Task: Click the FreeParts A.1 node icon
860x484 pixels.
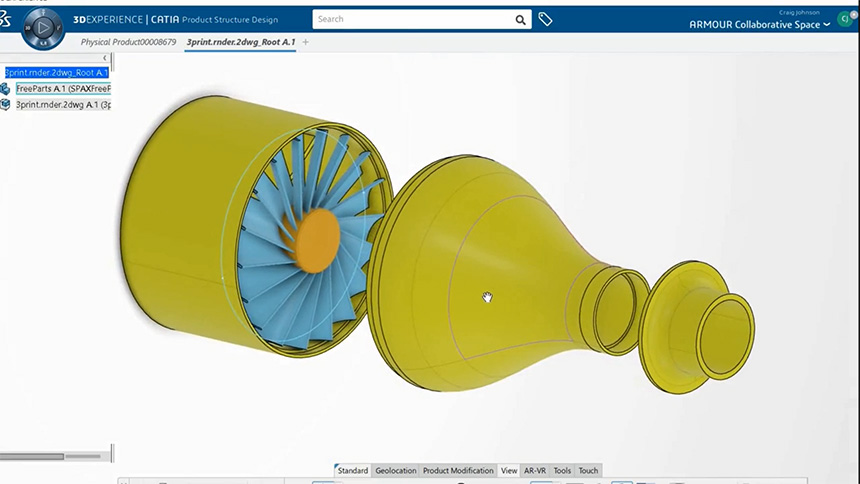Action: (5, 89)
